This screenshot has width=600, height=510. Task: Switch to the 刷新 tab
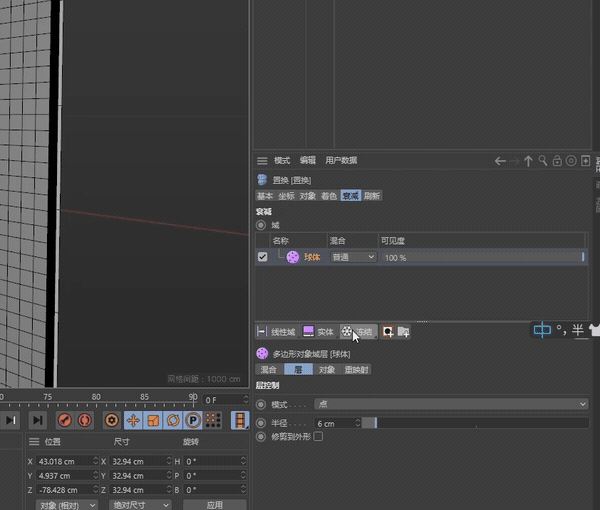point(372,196)
